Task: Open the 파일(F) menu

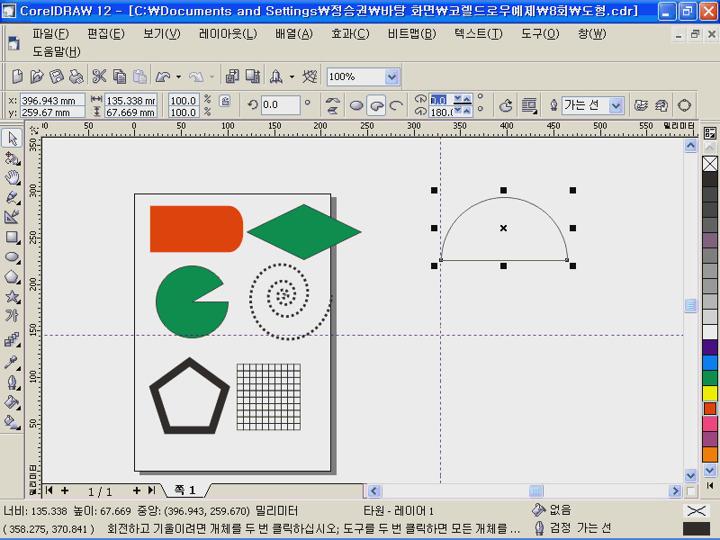Action: 51,34
